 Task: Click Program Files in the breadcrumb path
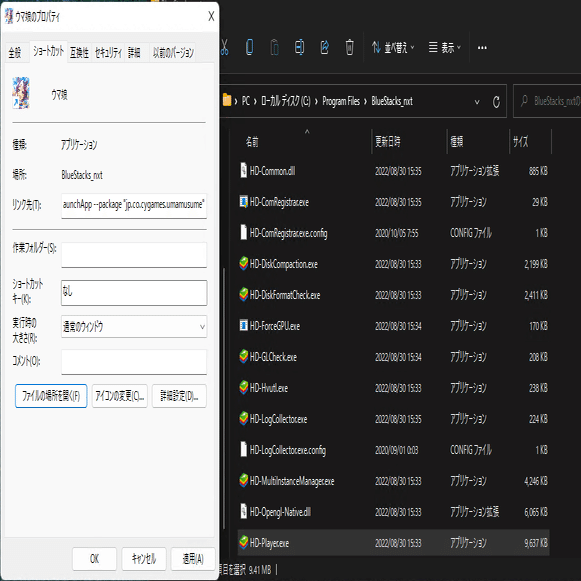[x=341, y=101]
